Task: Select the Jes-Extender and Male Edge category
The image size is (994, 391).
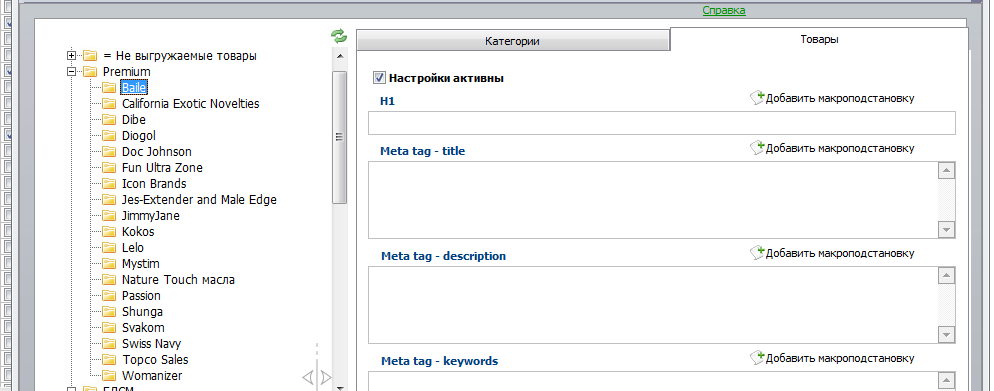Action: [x=199, y=200]
